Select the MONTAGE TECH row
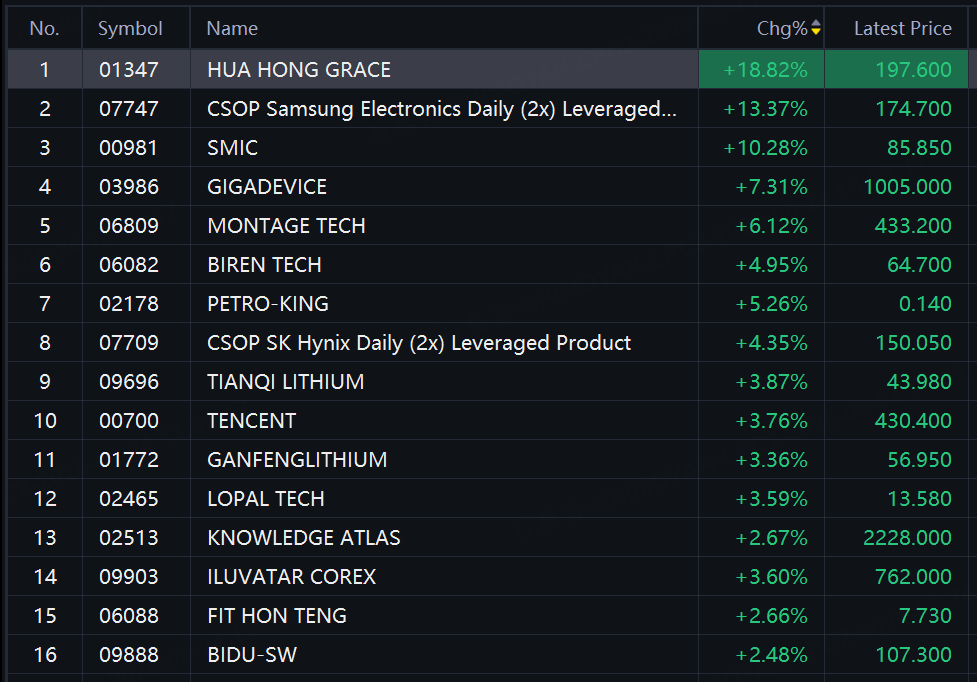 [x=488, y=225]
